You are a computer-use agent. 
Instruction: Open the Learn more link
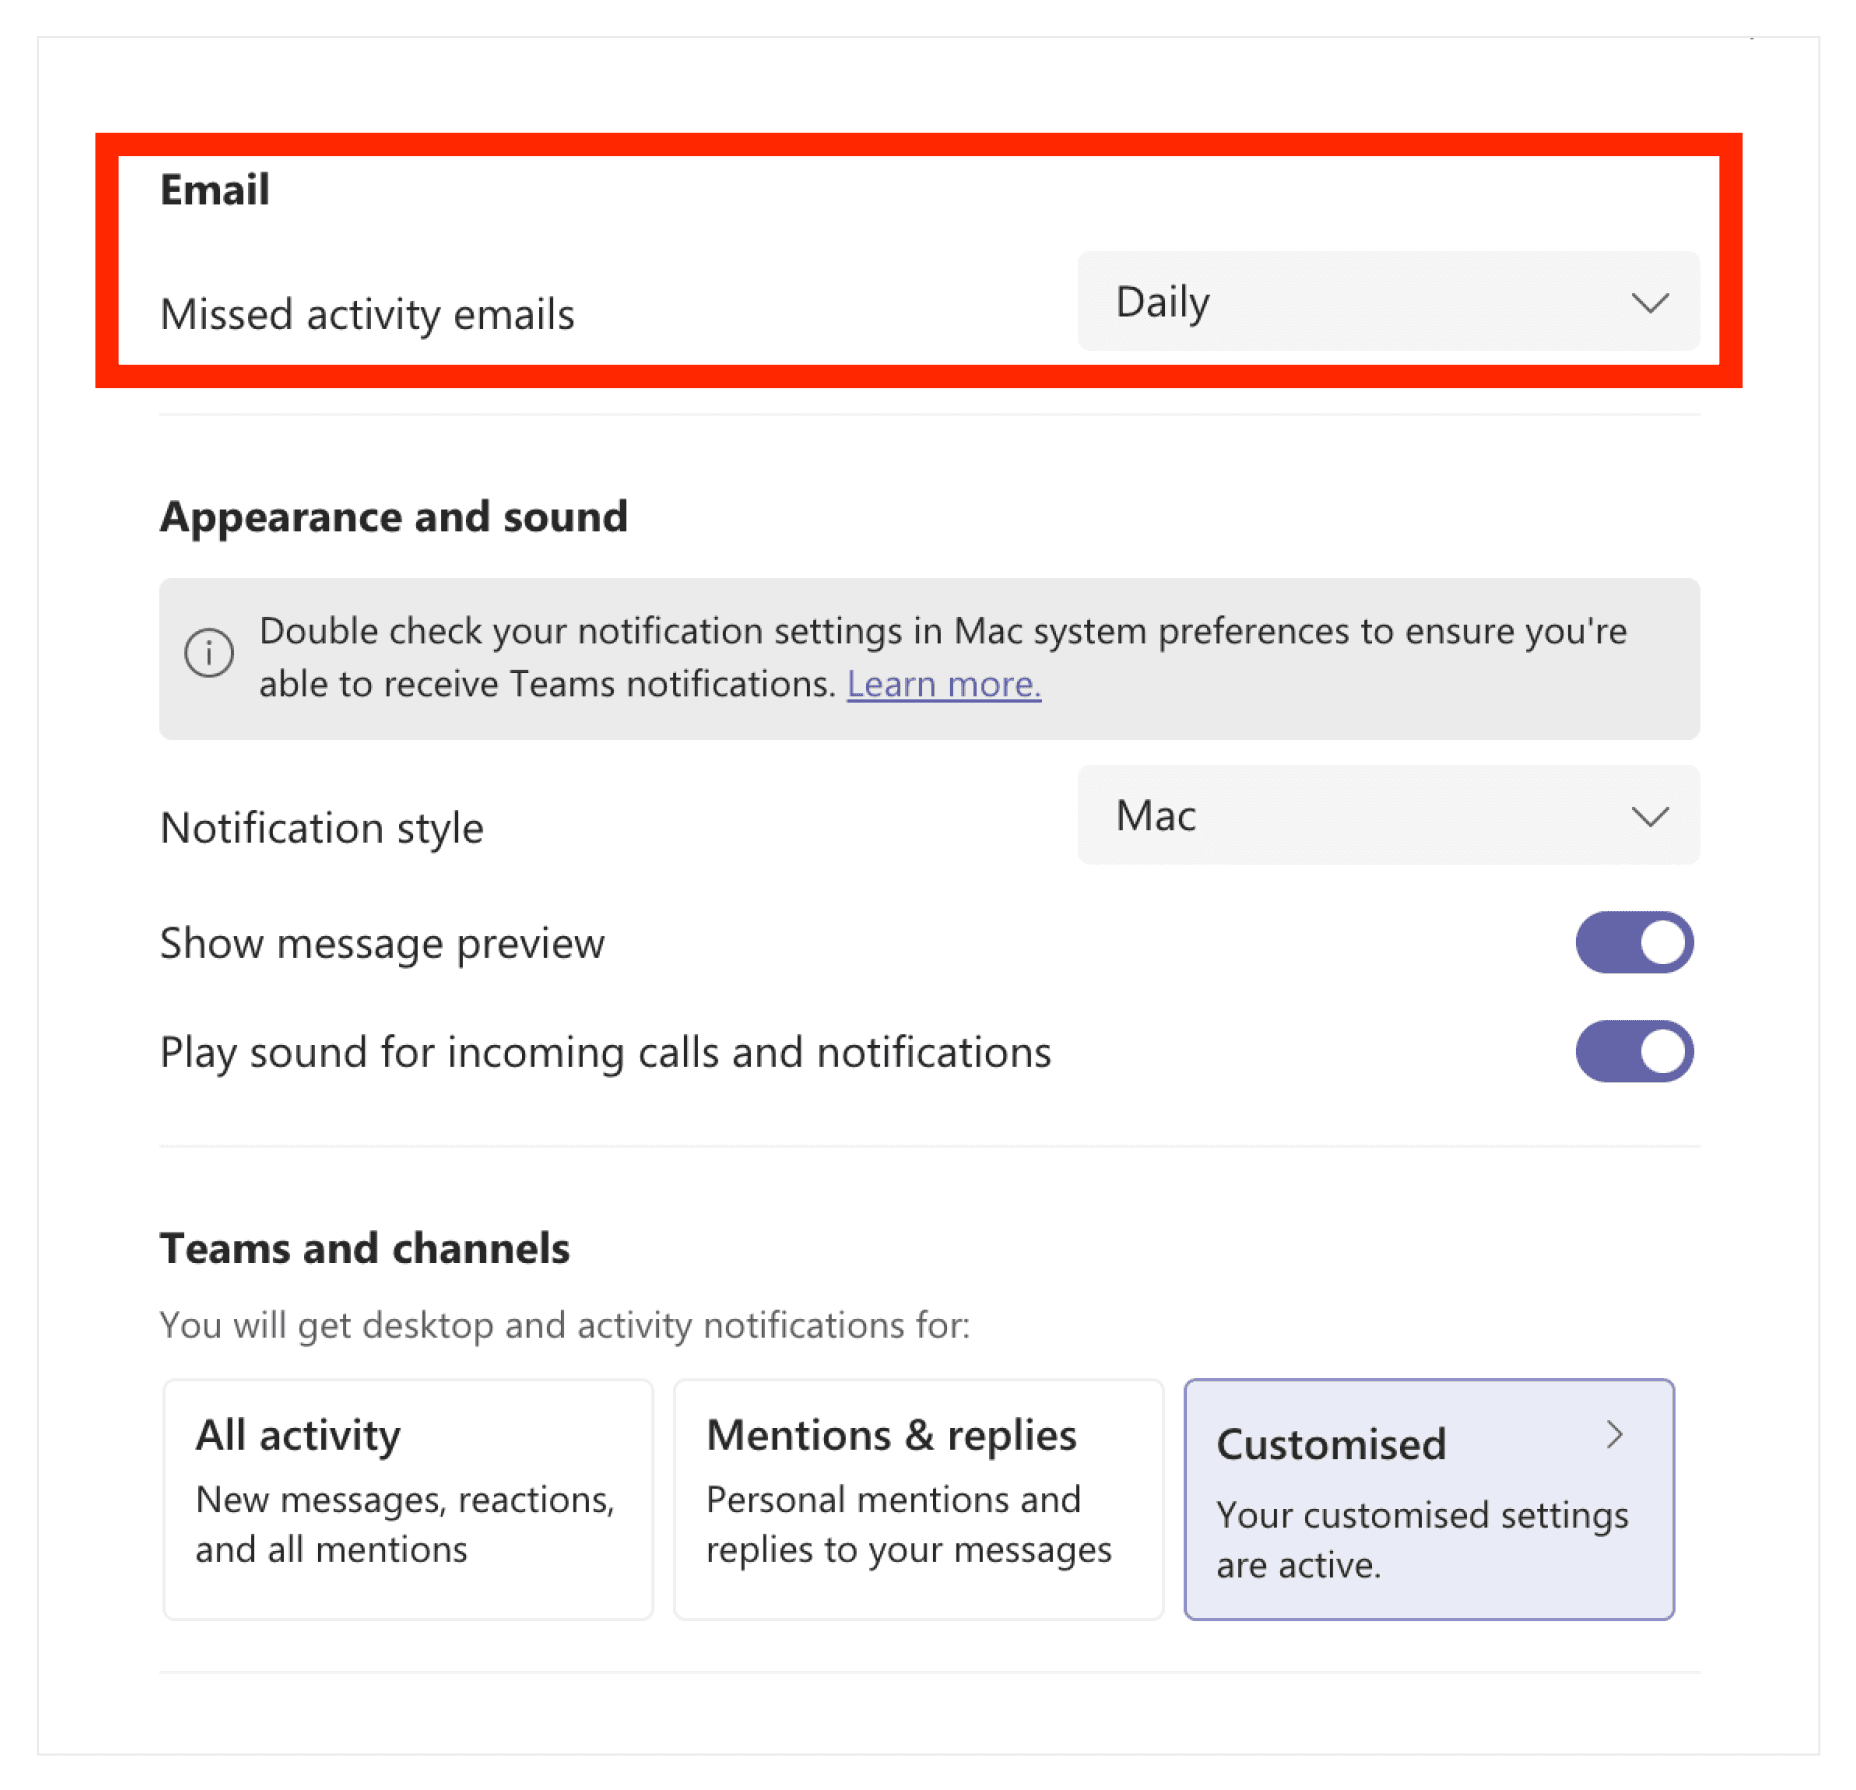click(943, 685)
